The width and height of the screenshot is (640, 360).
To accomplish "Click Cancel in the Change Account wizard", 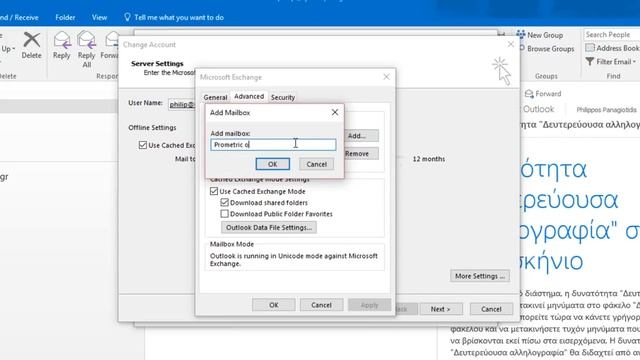I will coord(491,309).
